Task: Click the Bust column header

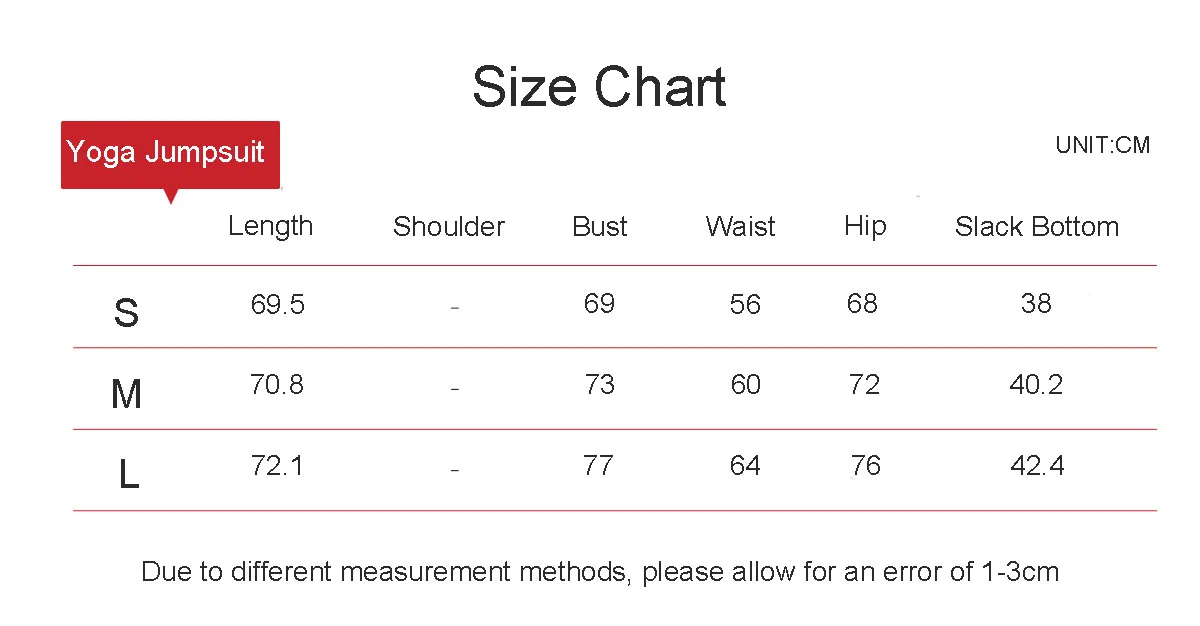Action: pos(600,227)
